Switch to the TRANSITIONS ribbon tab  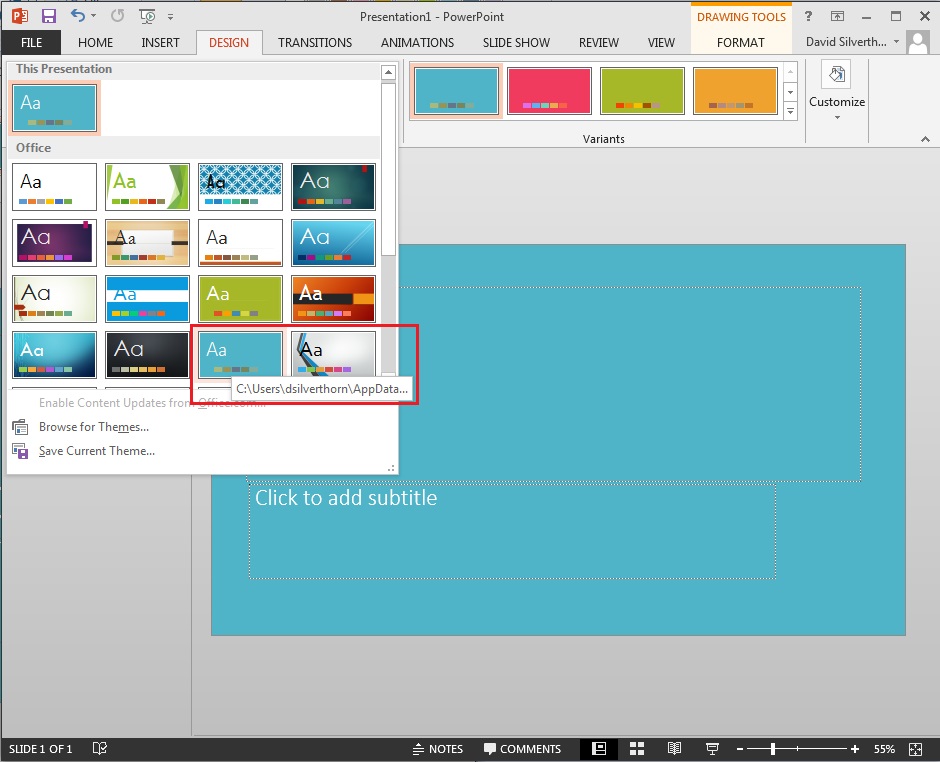(x=314, y=42)
